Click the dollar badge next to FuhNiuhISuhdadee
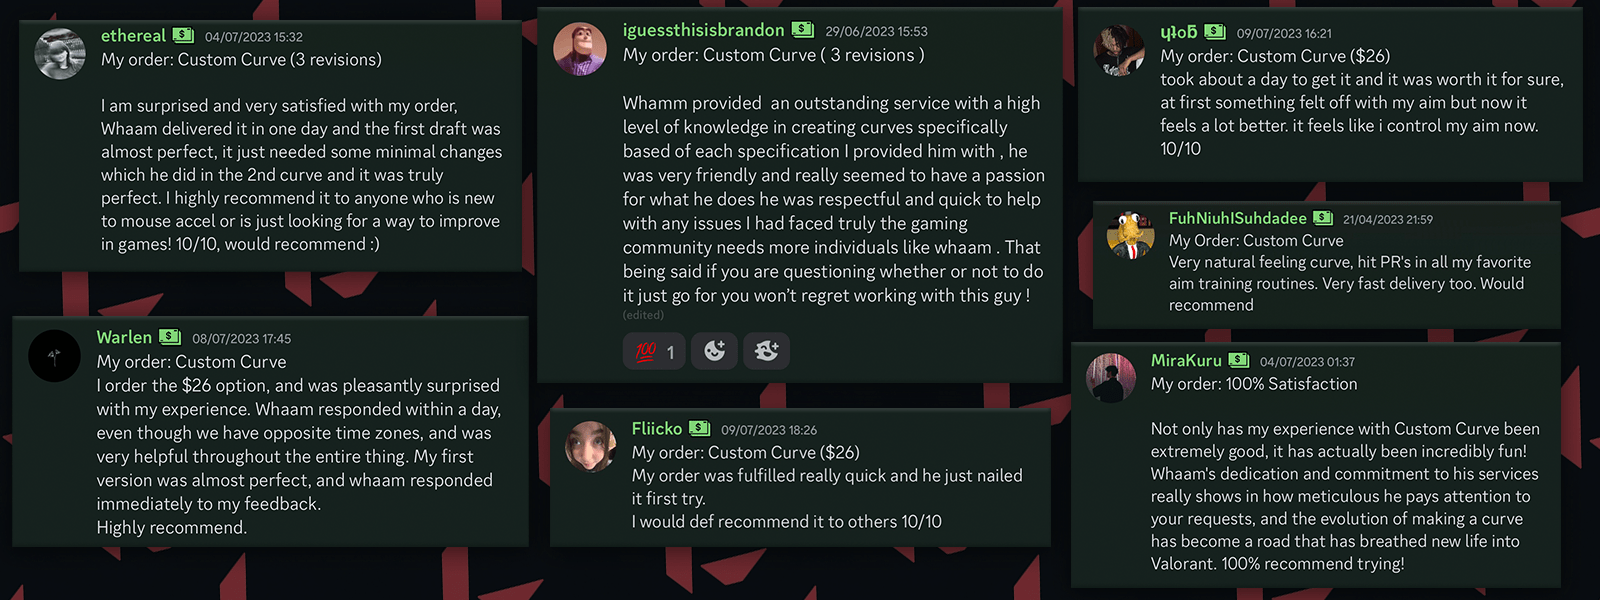1600x600 pixels. [1325, 217]
